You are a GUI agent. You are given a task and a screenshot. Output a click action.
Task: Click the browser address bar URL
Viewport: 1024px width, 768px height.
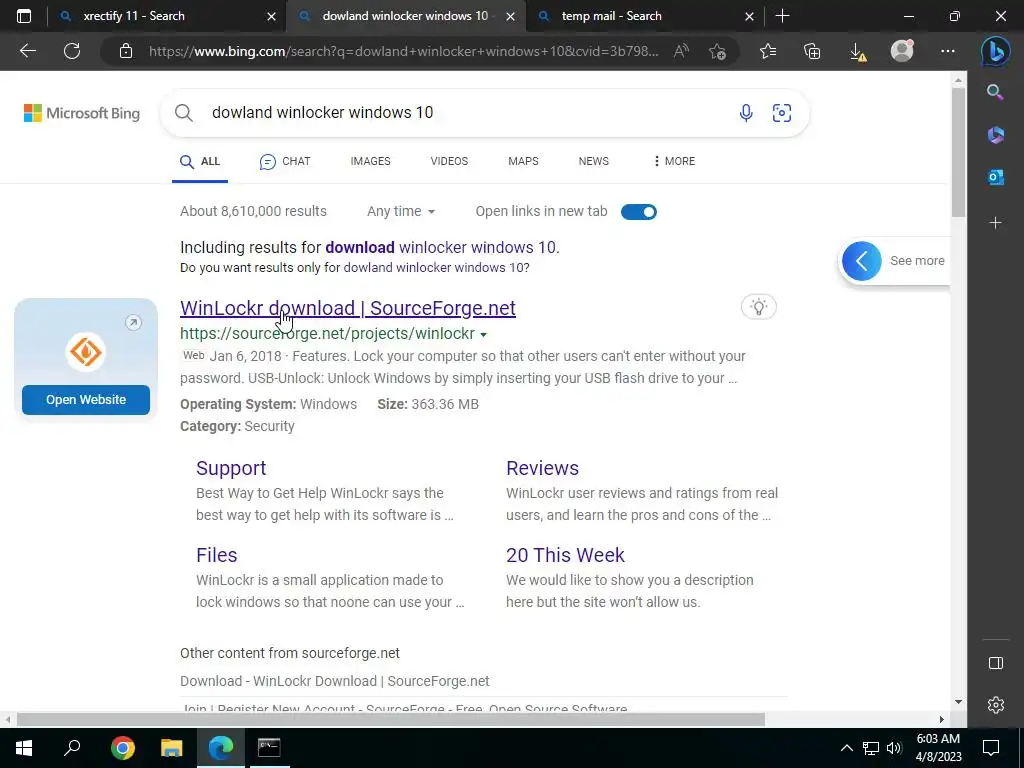click(x=404, y=51)
